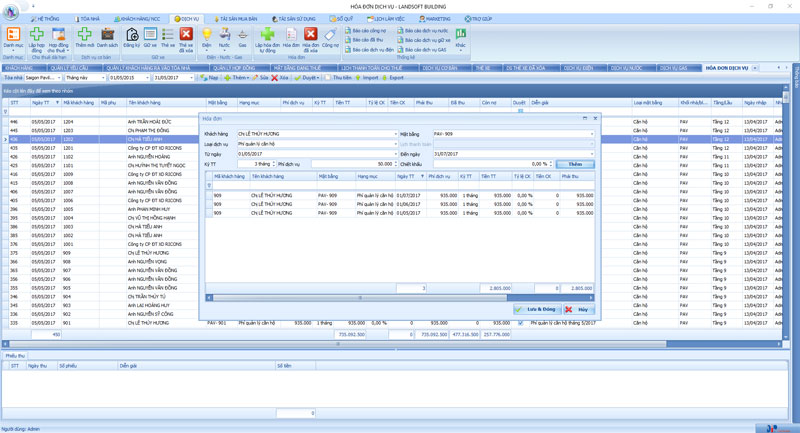
Task: Switch to the SỔ QUỸ ribbon tab
Action: tap(341, 19)
